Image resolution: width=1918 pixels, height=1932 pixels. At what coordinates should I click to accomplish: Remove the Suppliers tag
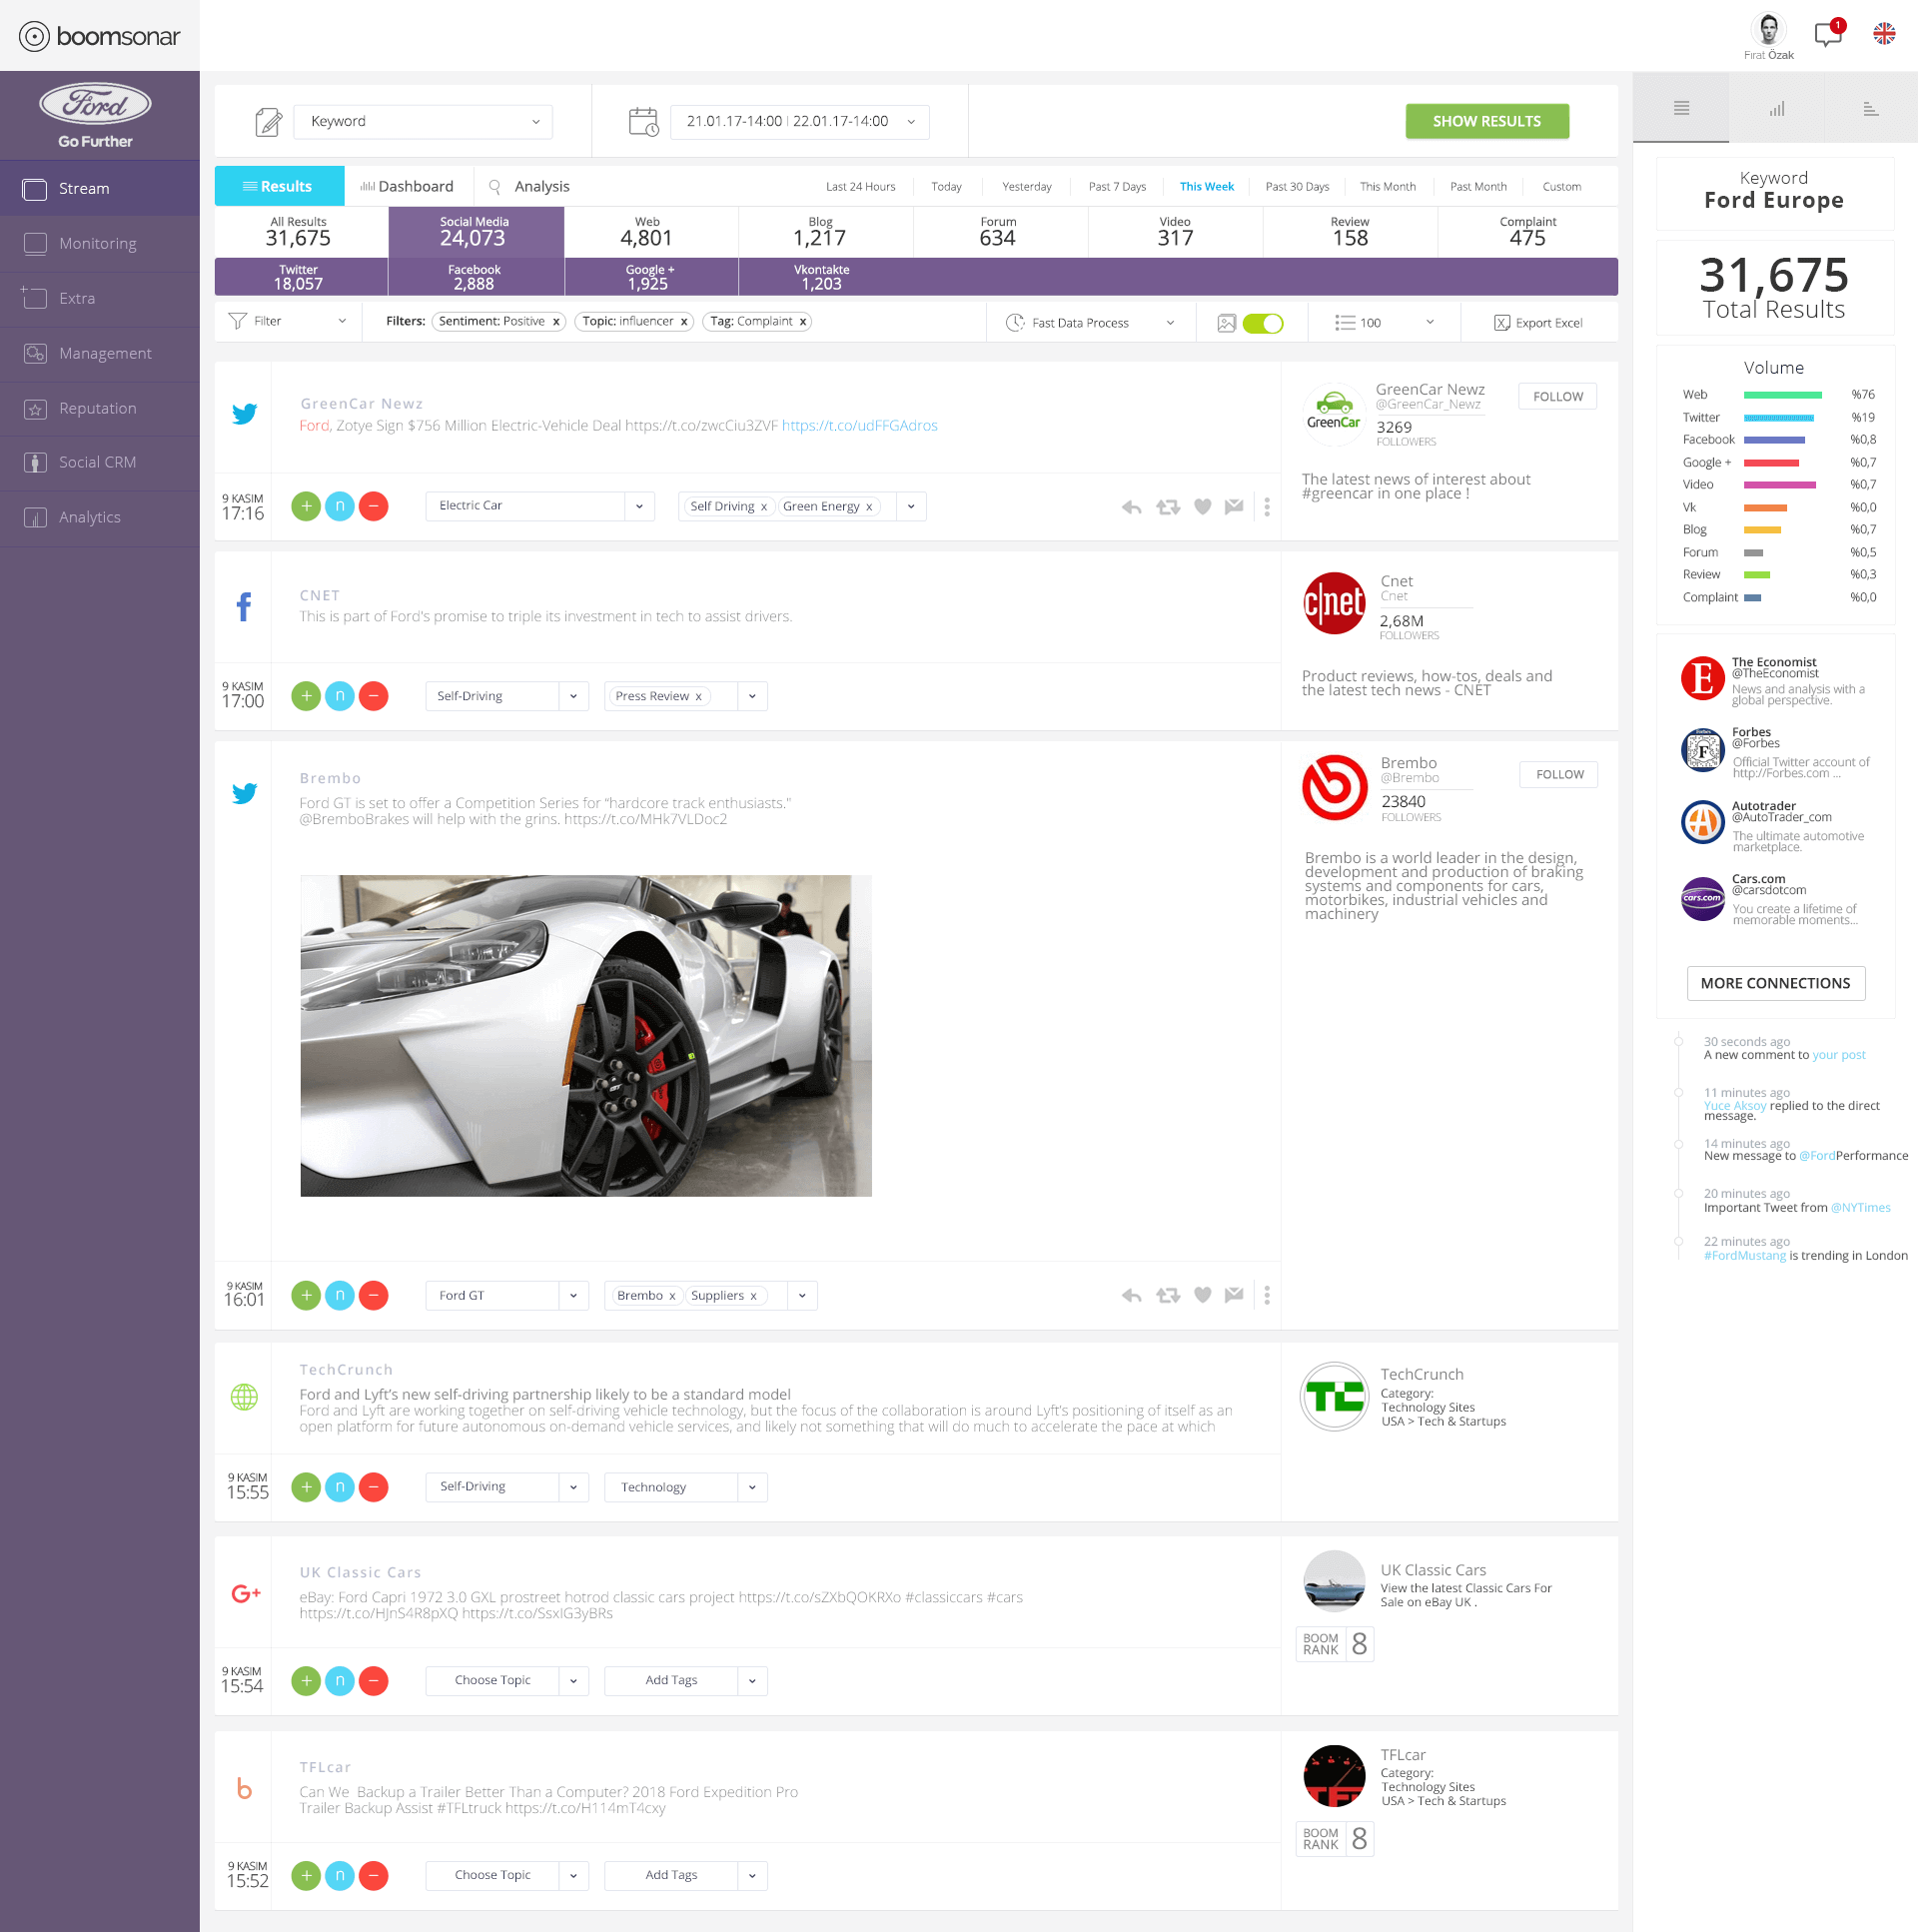click(753, 1296)
